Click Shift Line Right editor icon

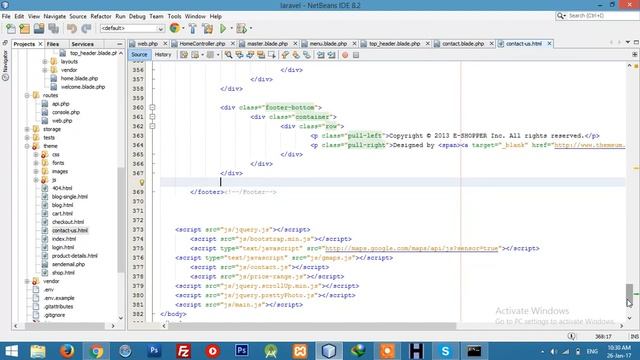click(x=331, y=55)
